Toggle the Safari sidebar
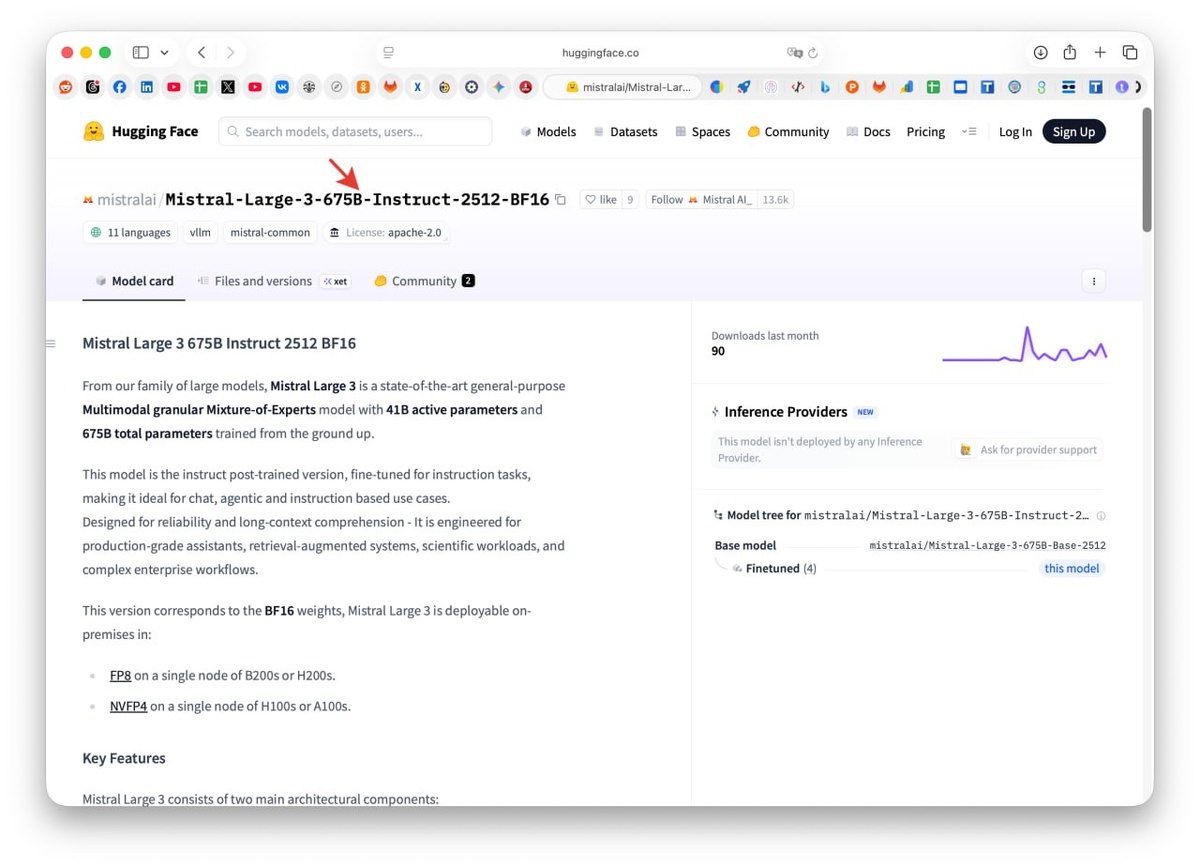The width and height of the screenshot is (1200, 867). pos(141,52)
